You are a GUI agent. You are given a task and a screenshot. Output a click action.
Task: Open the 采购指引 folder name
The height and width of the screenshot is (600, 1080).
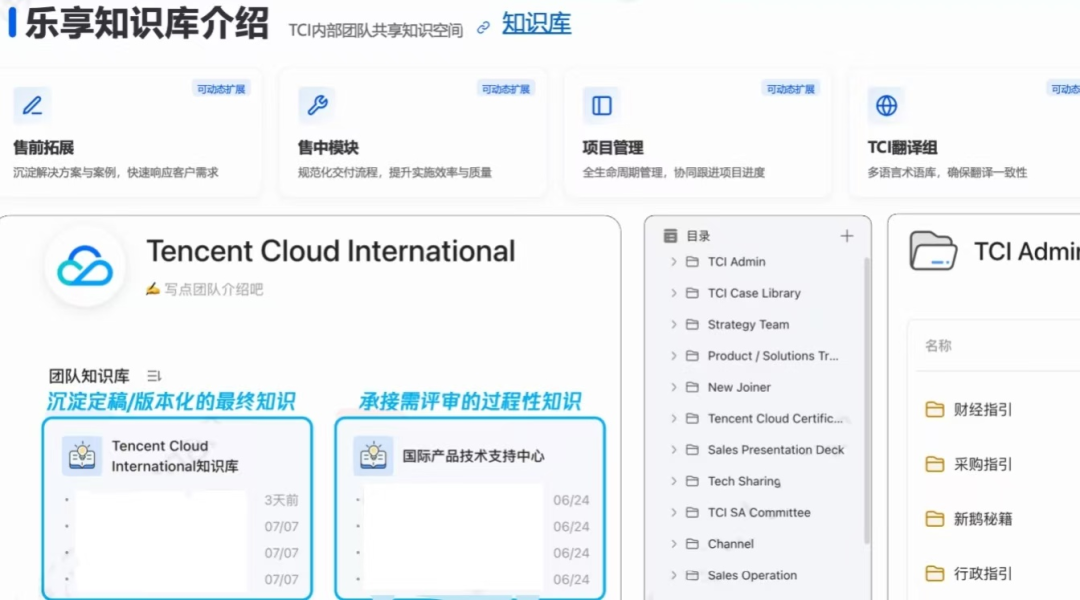(x=982, y=464)
